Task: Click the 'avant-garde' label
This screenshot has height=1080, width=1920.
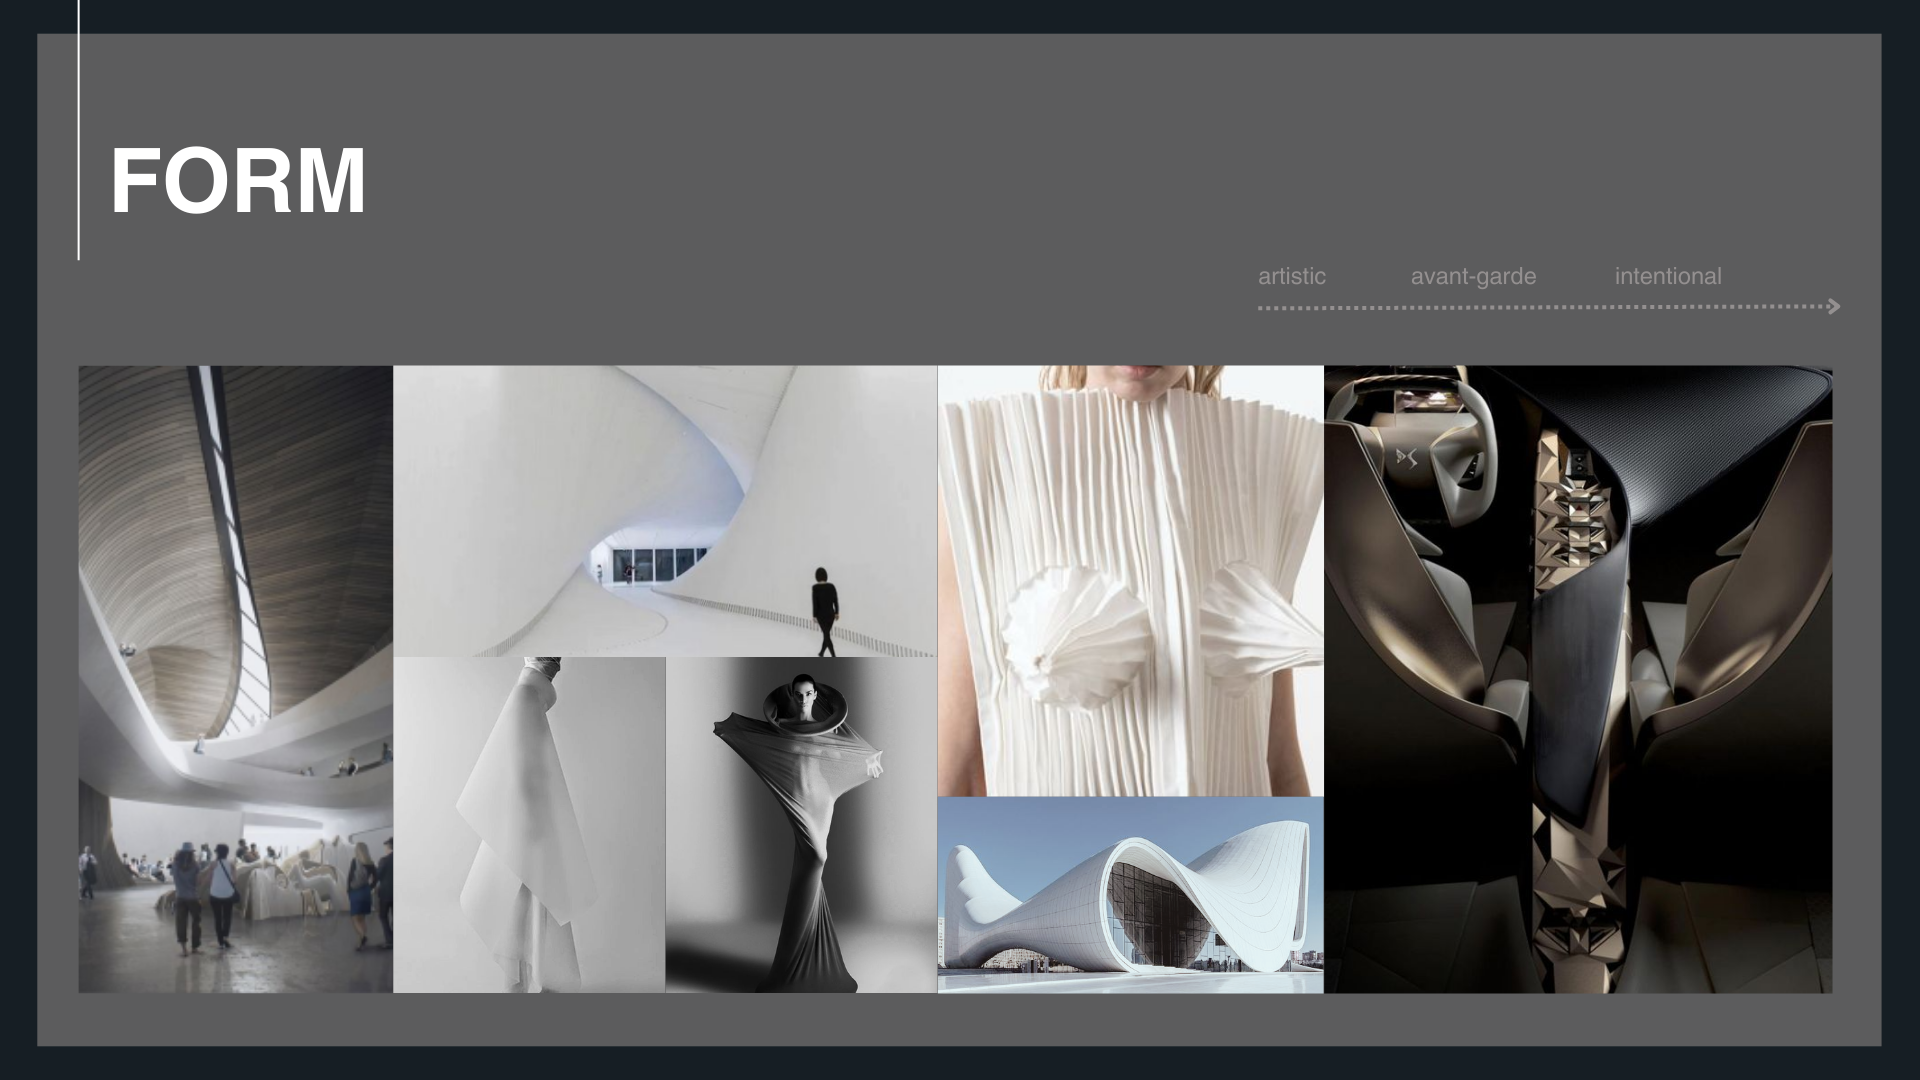Action: 1472,276
